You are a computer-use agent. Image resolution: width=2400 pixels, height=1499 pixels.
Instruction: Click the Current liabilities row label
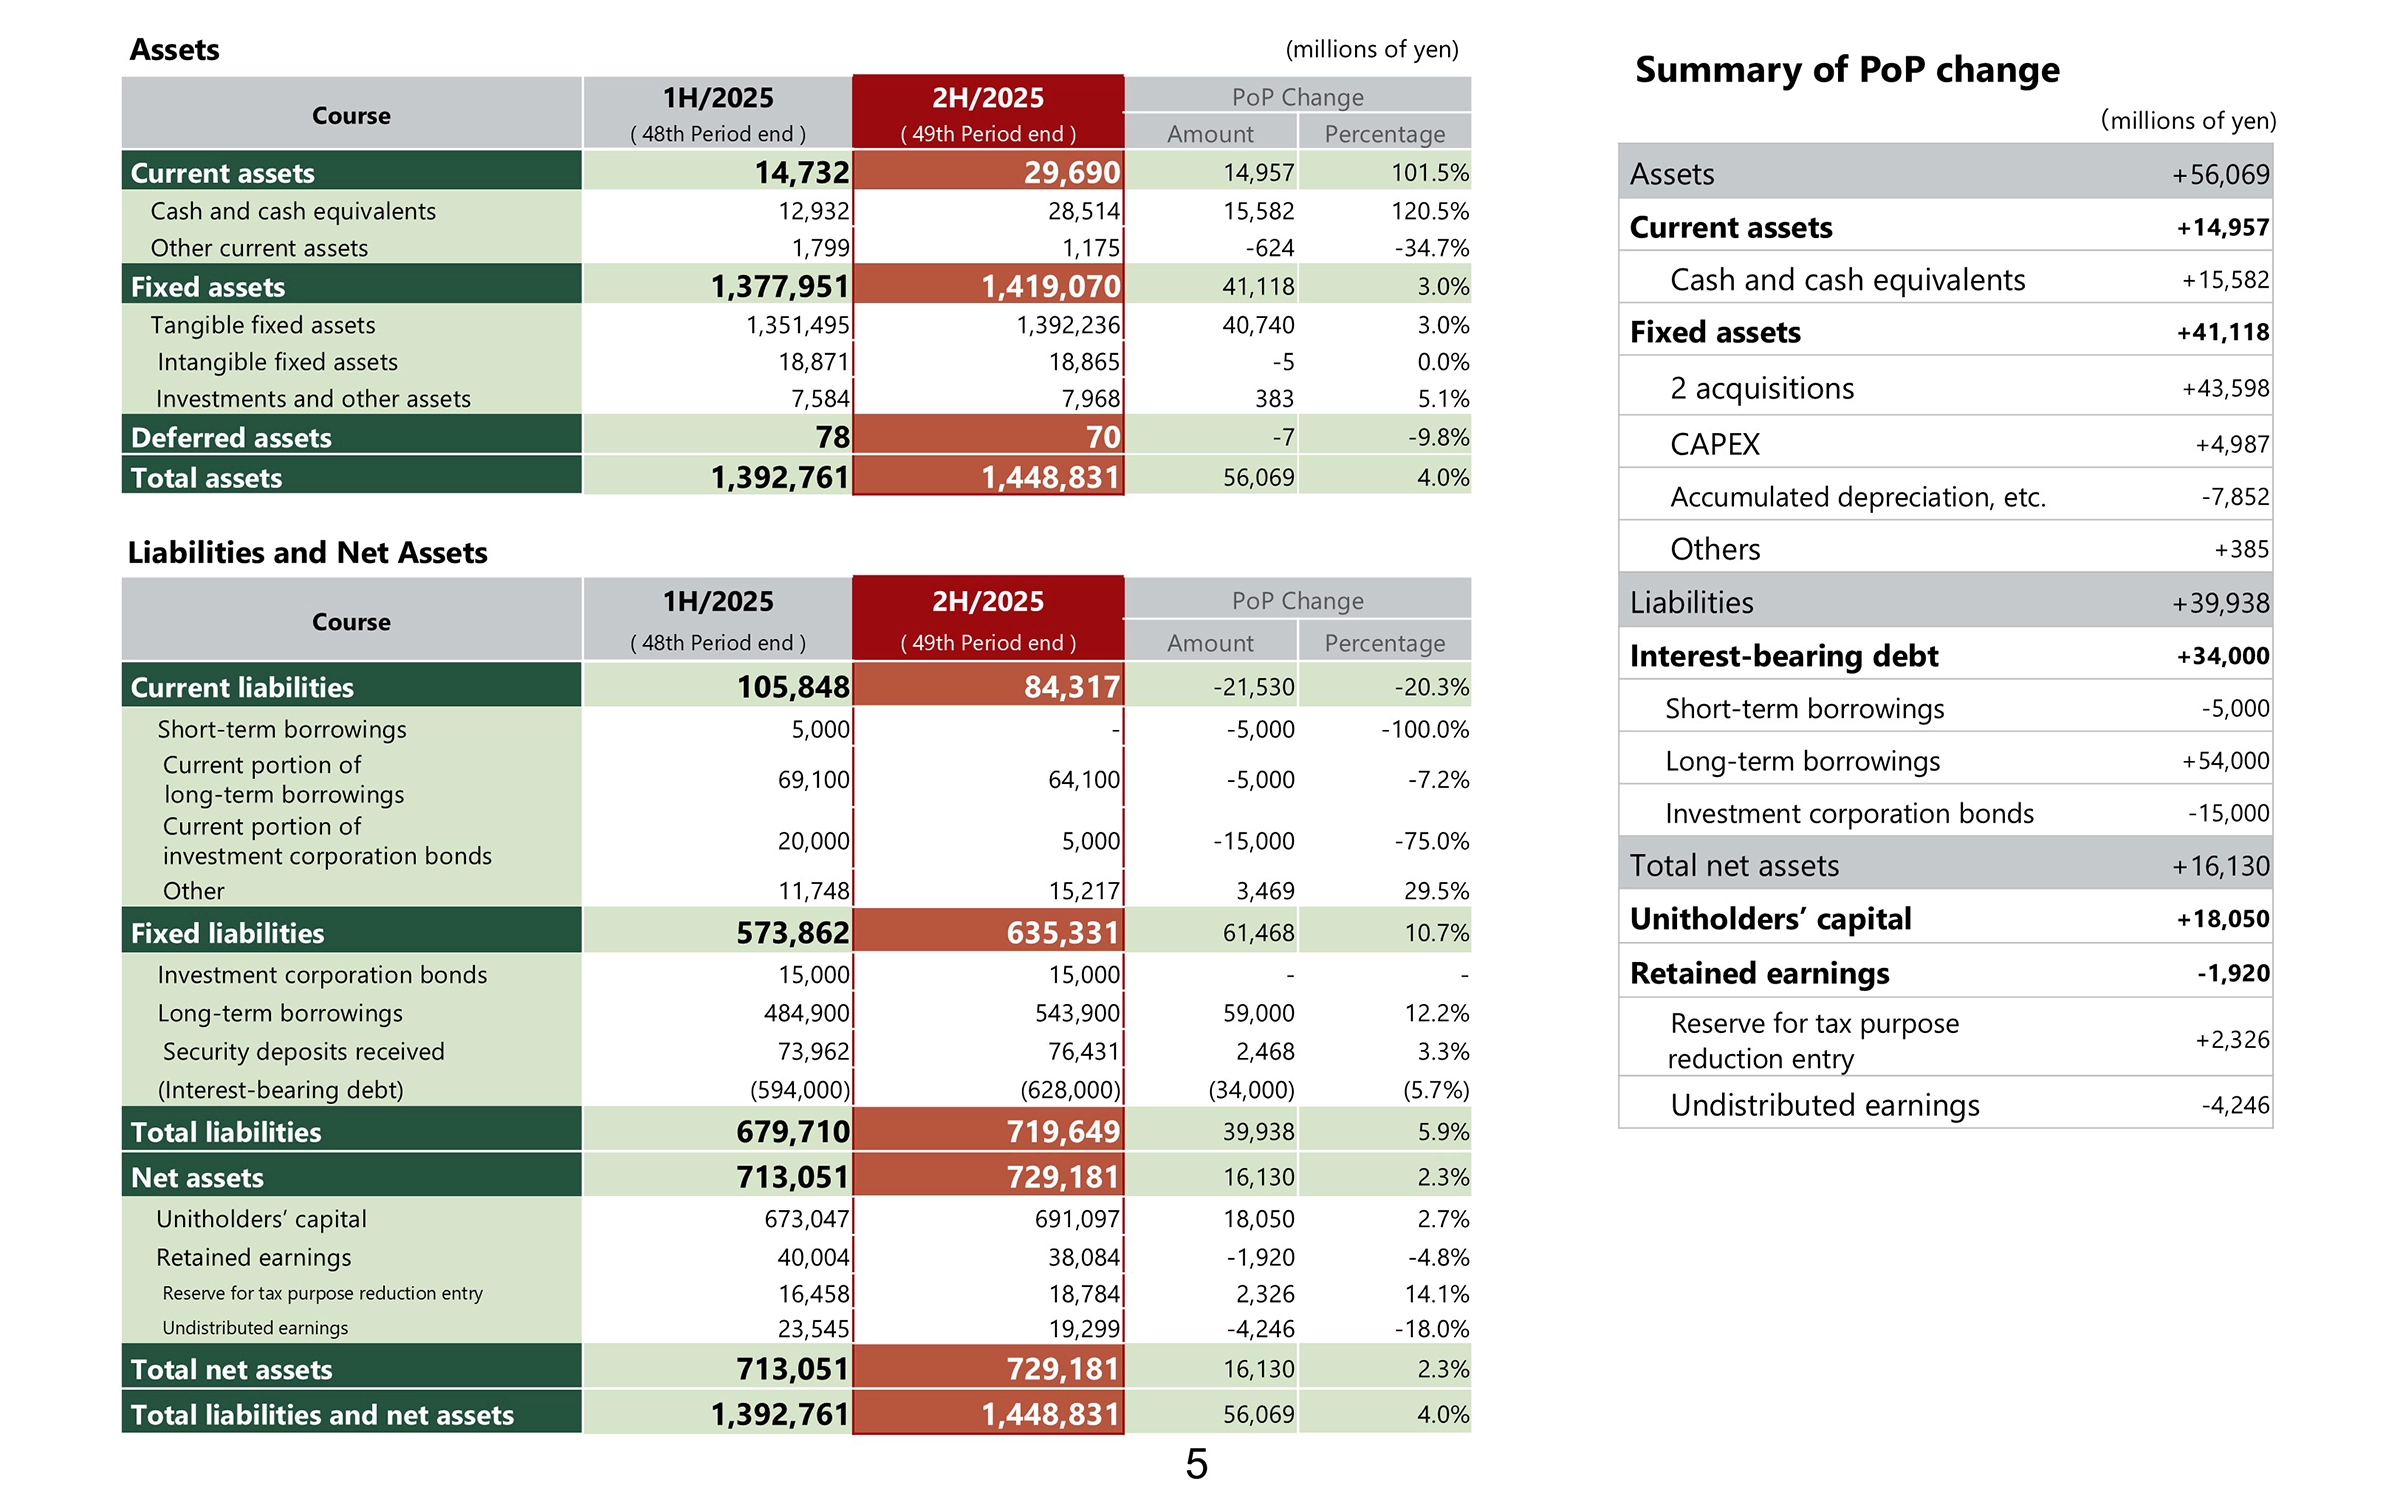tap(242, 687)
